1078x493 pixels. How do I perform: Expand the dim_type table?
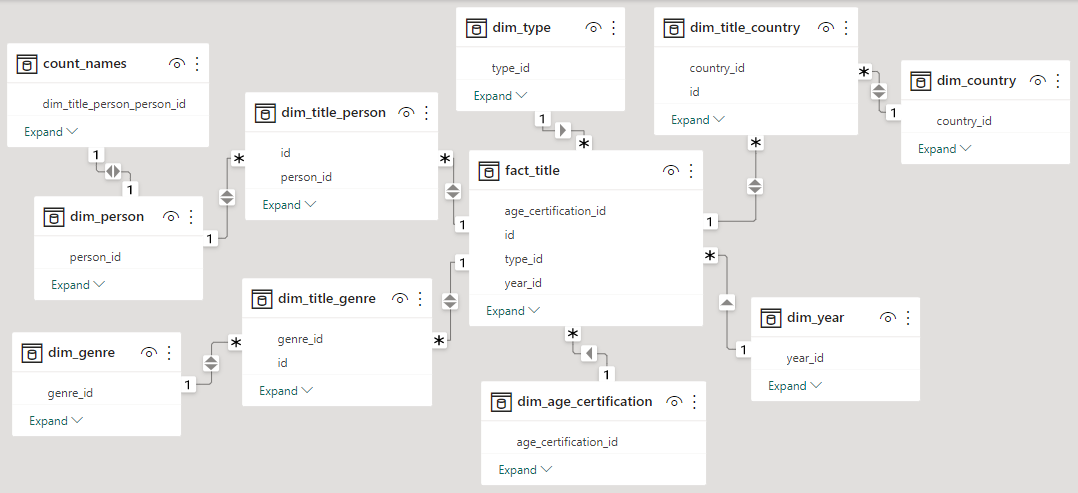click(x=500, y=96)
